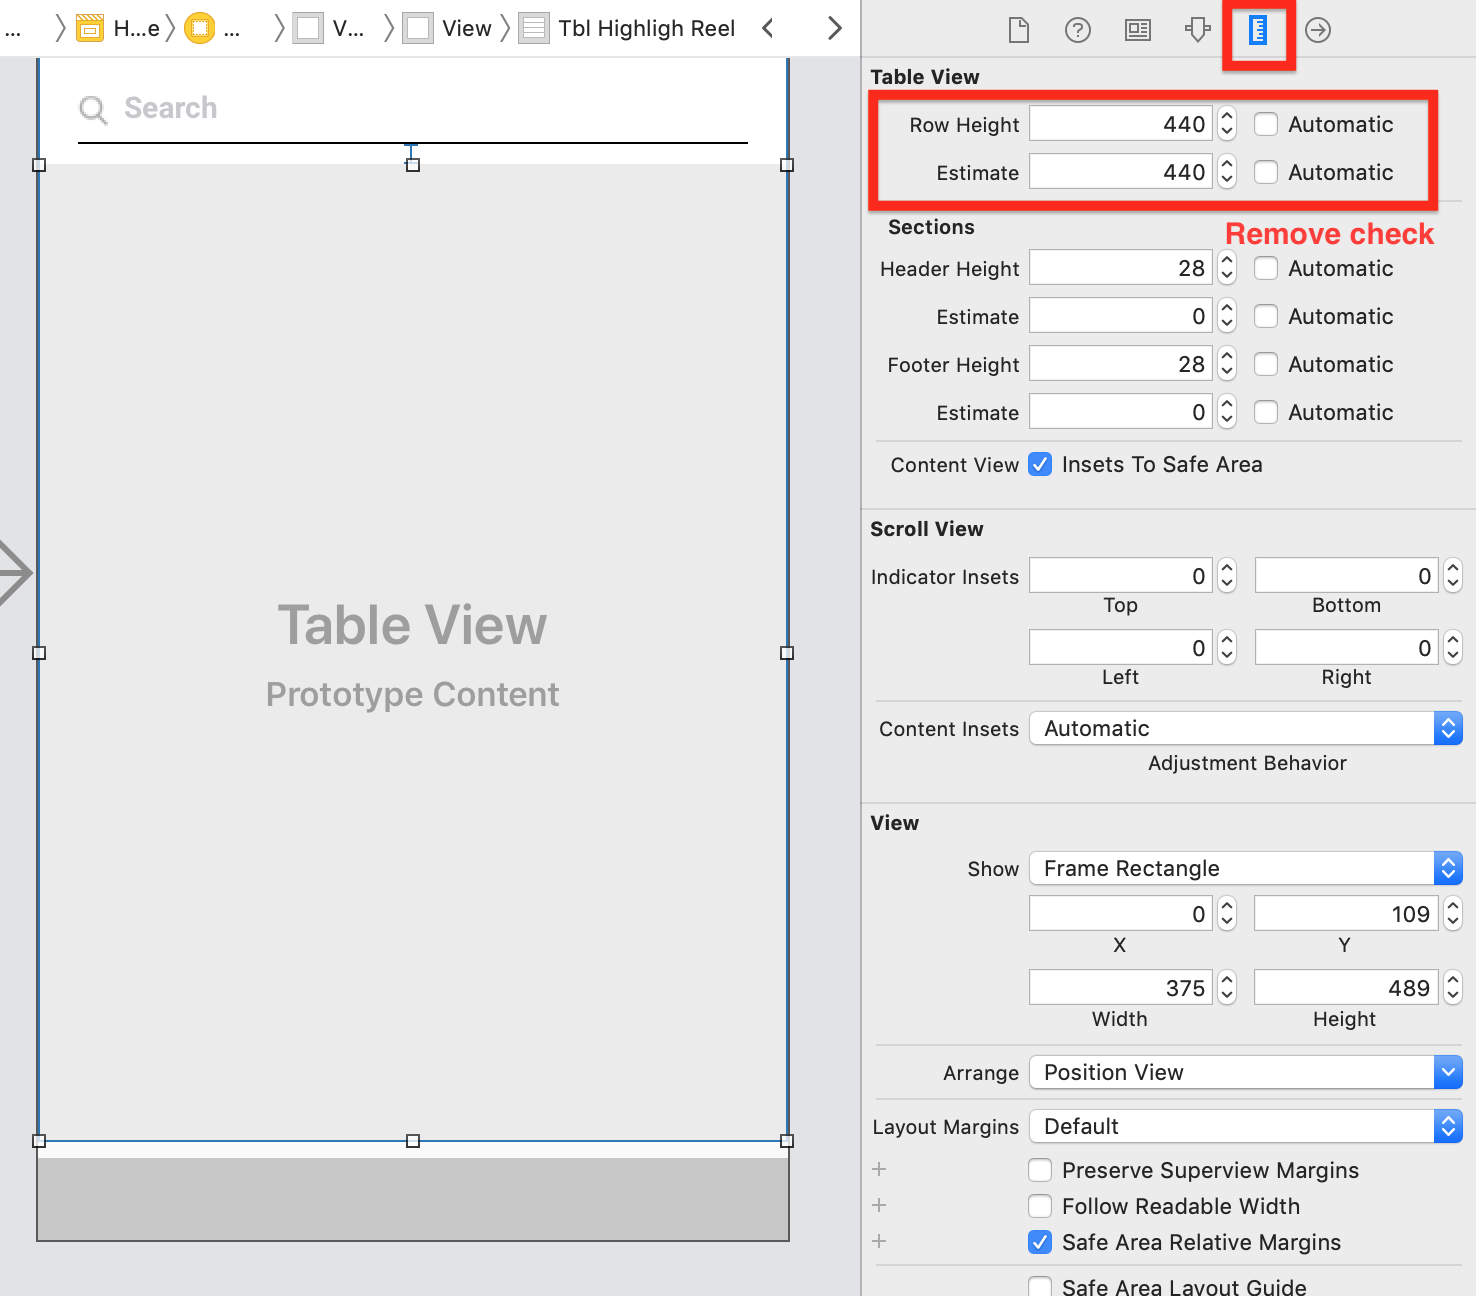Click stepper beside Footer Height 28
1476x1296 pixels.
[1227, 364]
